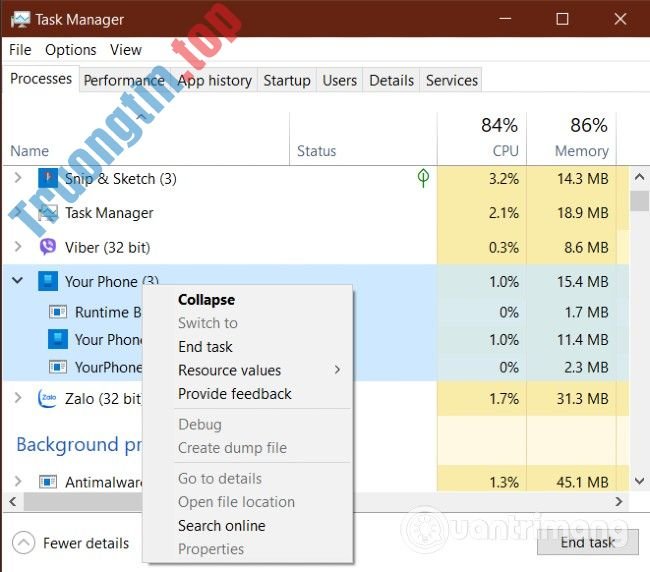Image resolution: width=650 pixels, height=572 pixels.
Task: Sort by the Name column header
Action: click(x=146, y=139)
